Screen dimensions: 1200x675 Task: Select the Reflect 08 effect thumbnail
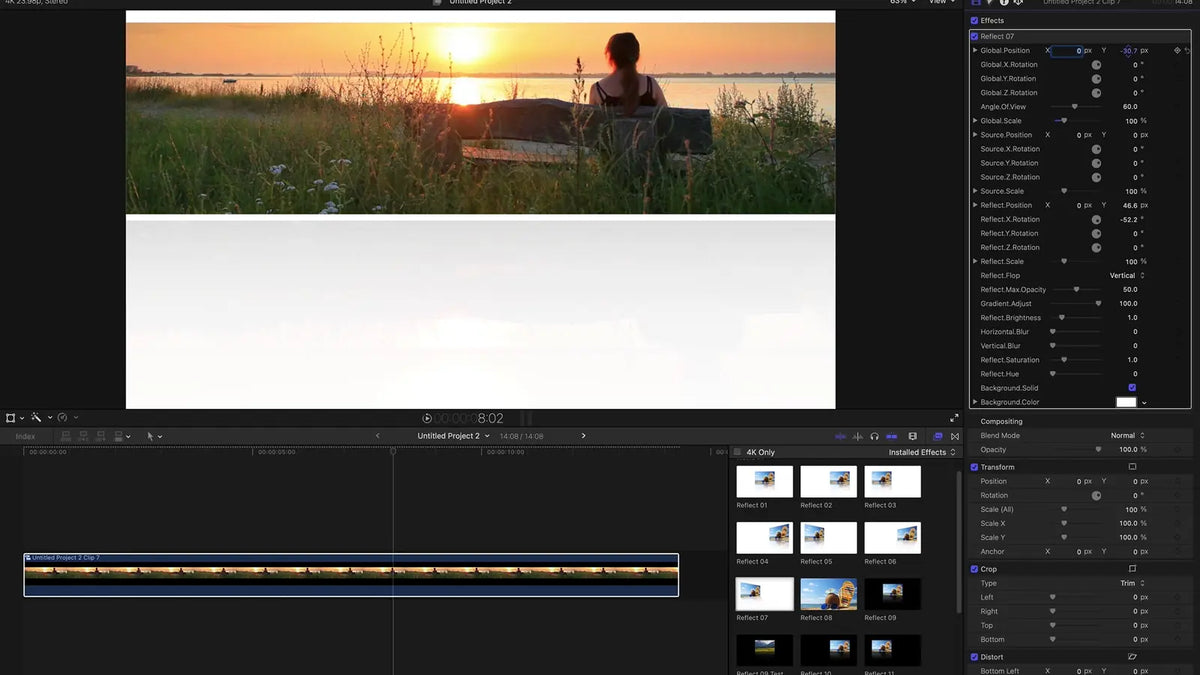(x=828, y=594)
